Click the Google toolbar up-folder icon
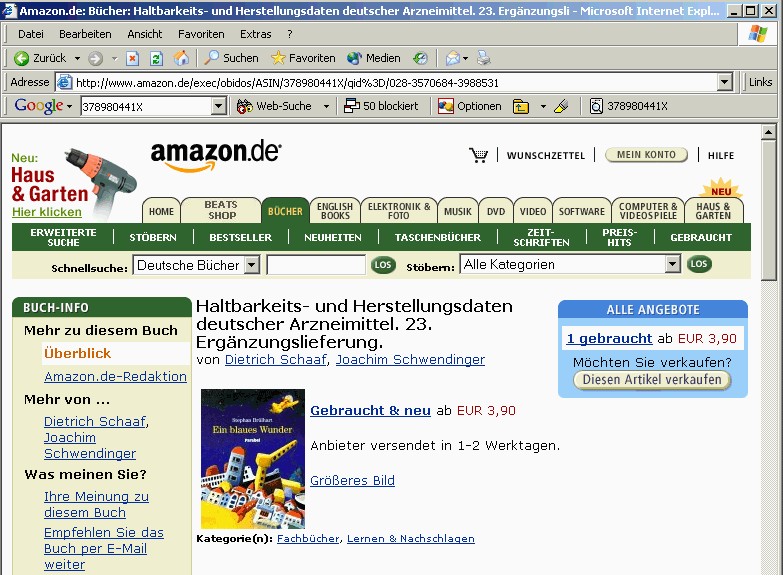Viewport: 783px width, 575px height. click(x=521, y=106)
